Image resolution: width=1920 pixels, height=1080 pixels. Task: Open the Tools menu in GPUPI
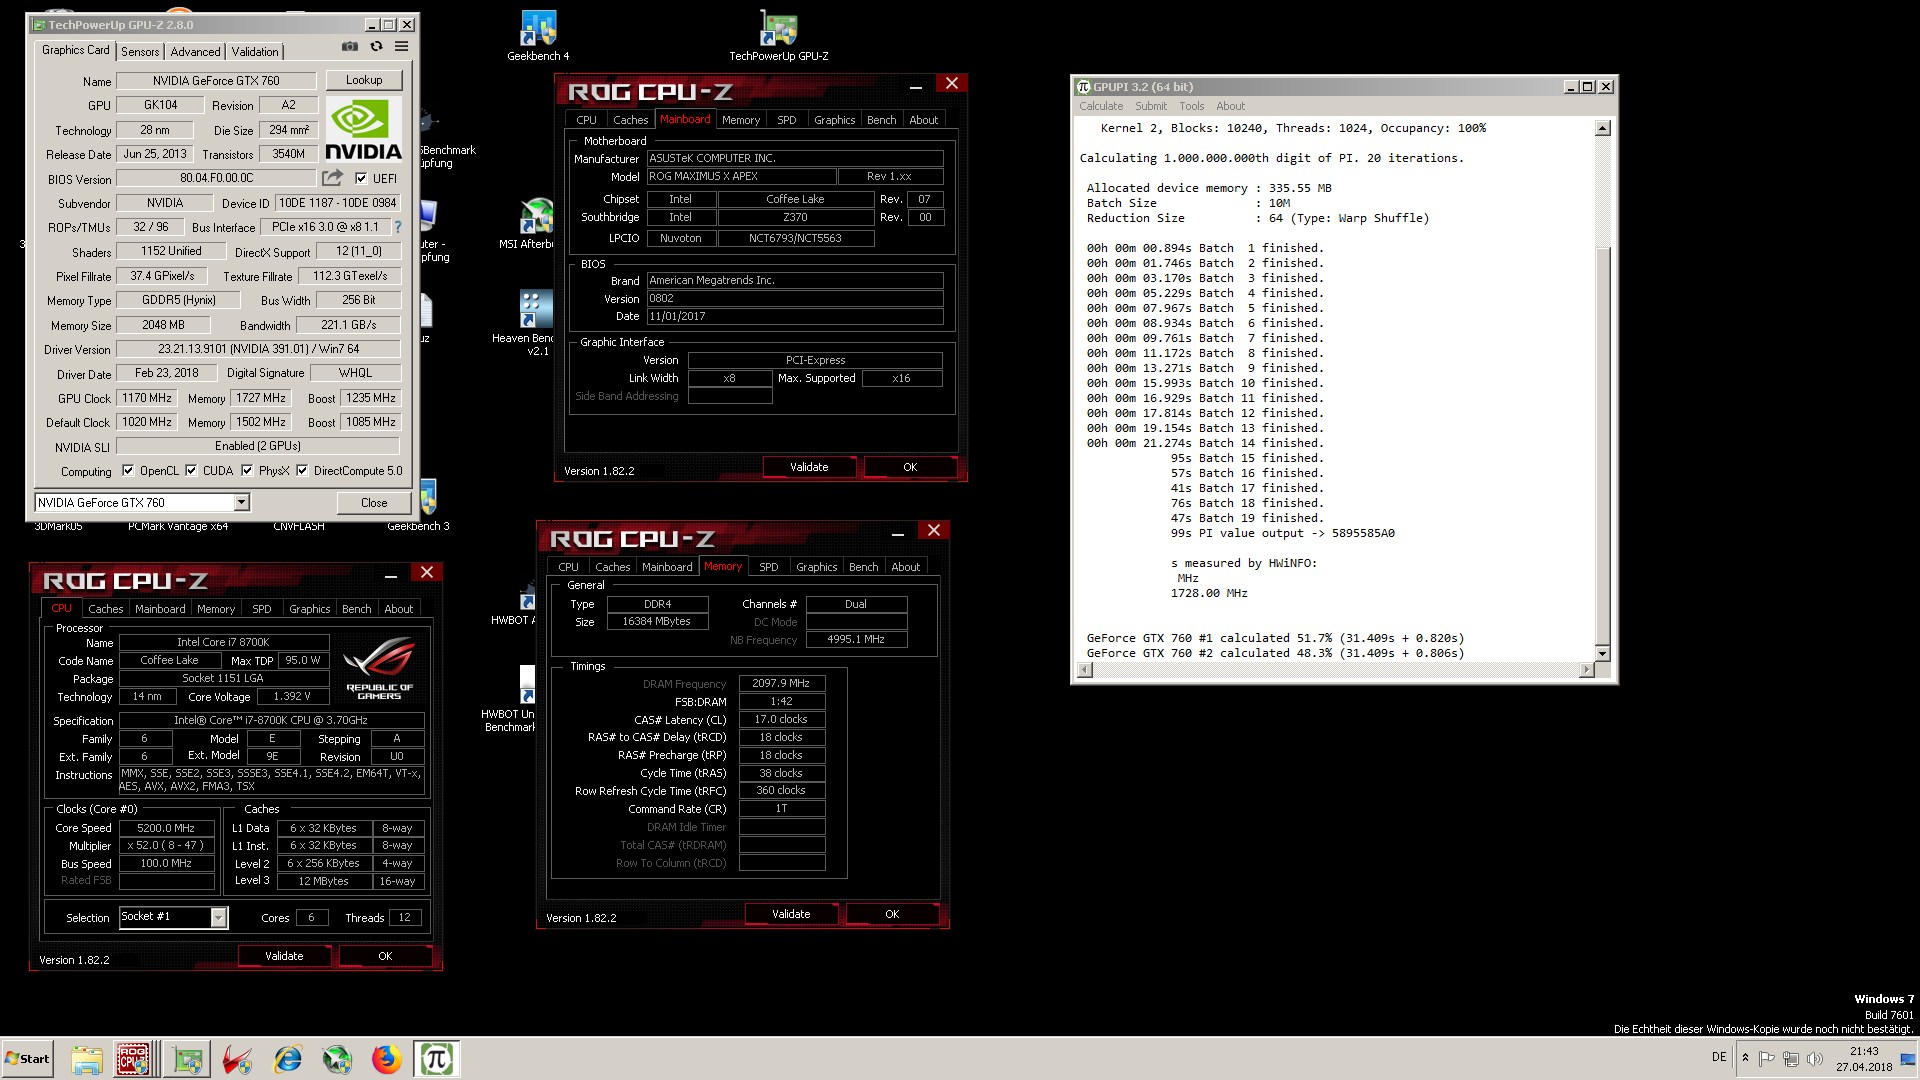[1191, 106]
